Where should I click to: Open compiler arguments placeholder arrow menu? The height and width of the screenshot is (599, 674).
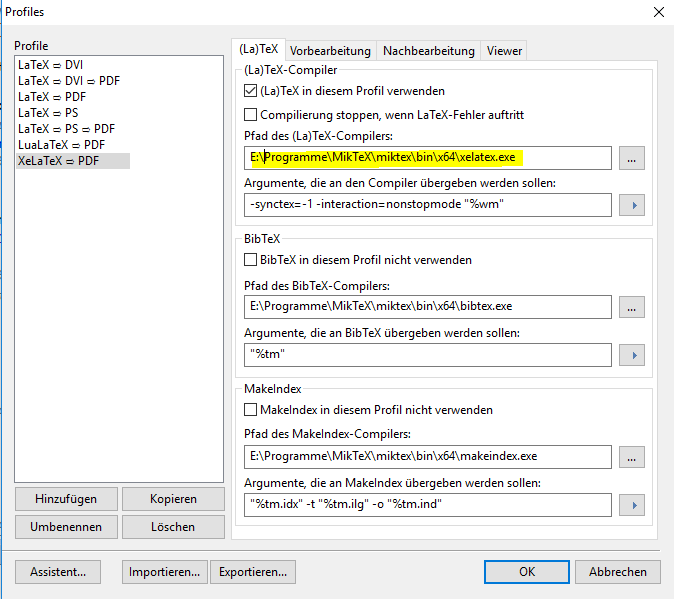630,205
